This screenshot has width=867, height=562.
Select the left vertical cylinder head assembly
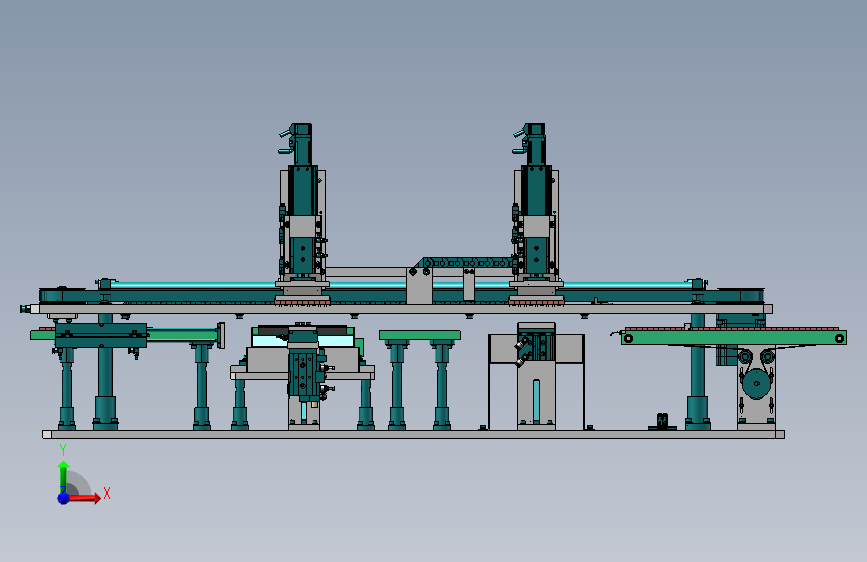click(302, 213)
